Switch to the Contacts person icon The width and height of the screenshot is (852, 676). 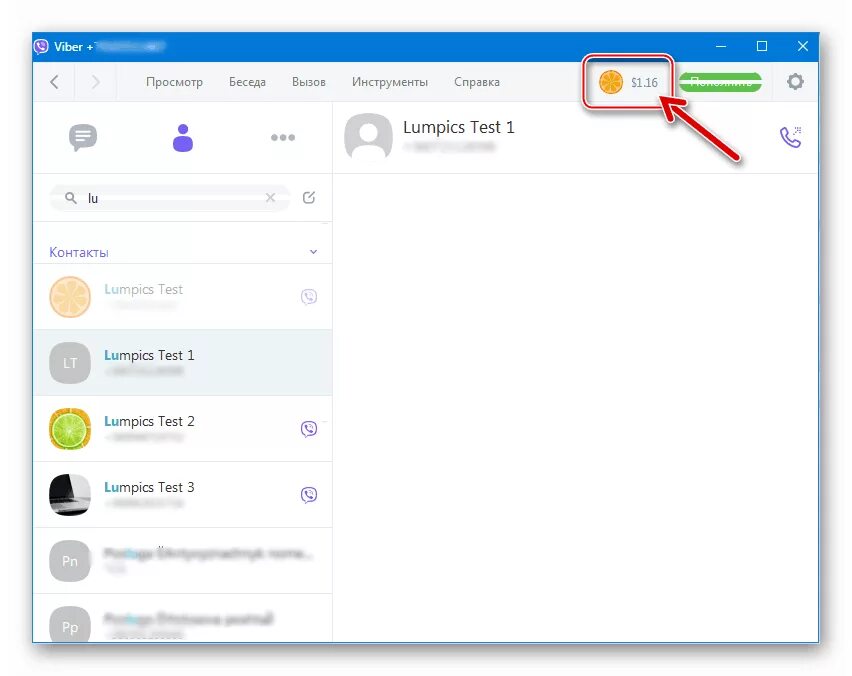pos(183,137)
